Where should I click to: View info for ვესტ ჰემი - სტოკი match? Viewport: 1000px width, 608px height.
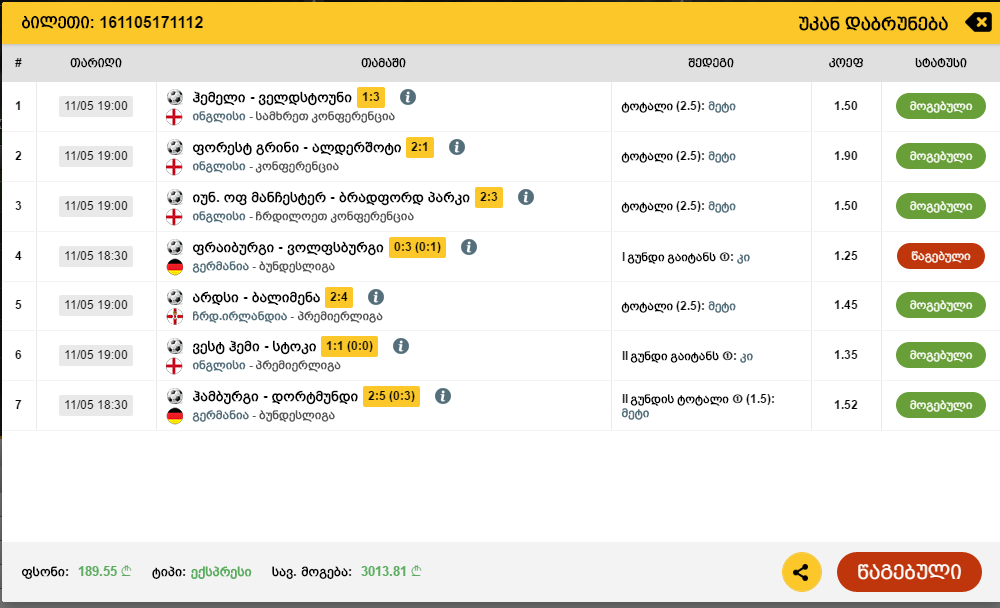point(401,346)
